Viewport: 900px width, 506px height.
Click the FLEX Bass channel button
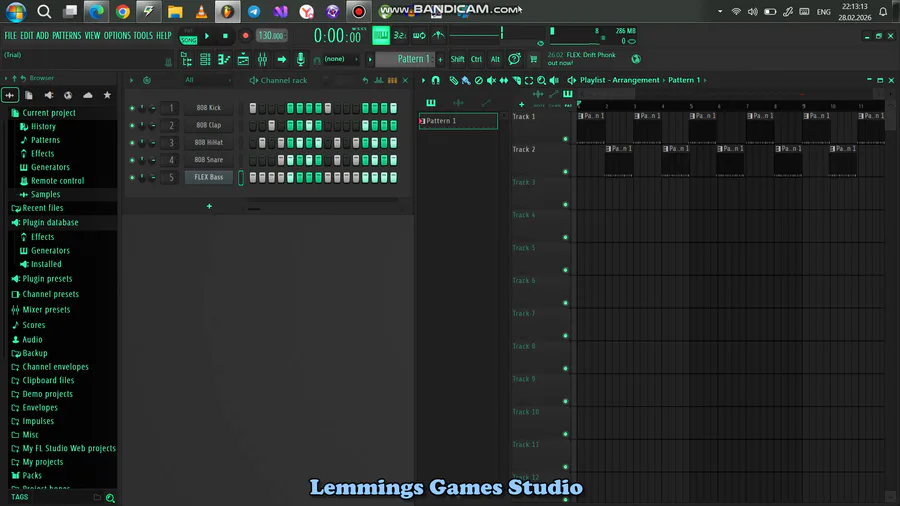click(x=208, y=177)
